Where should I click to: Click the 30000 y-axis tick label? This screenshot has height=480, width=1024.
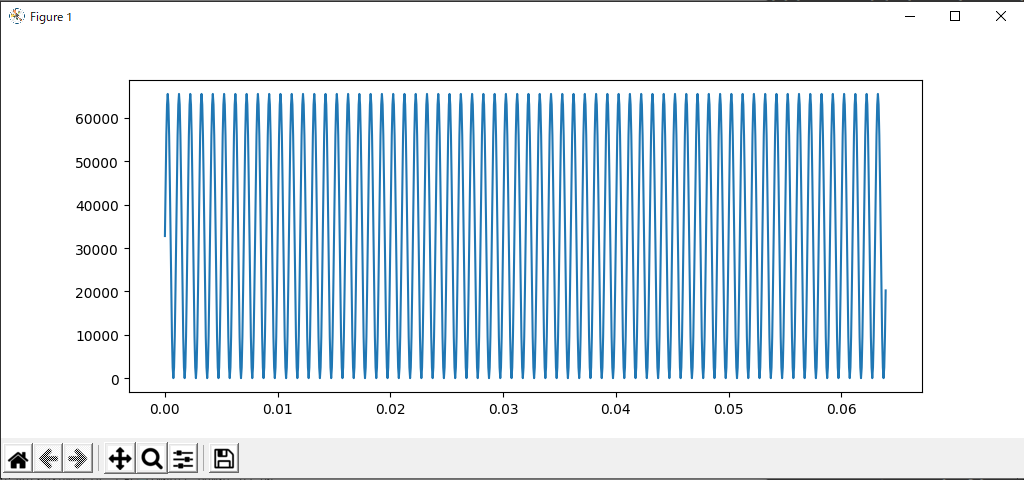click(98, 249)
